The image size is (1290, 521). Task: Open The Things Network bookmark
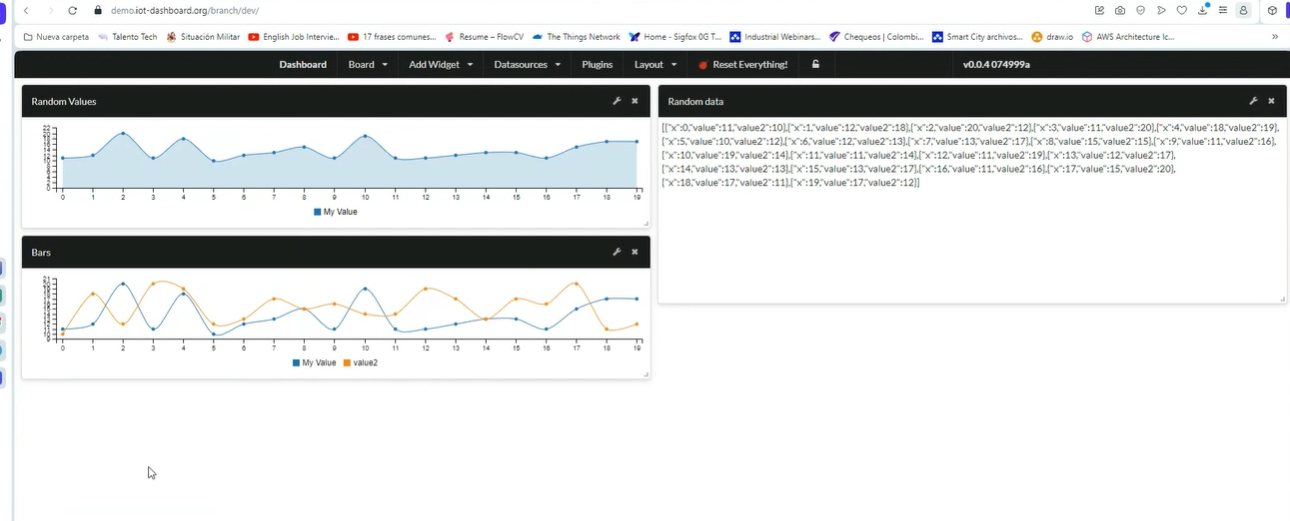point(576,37)
